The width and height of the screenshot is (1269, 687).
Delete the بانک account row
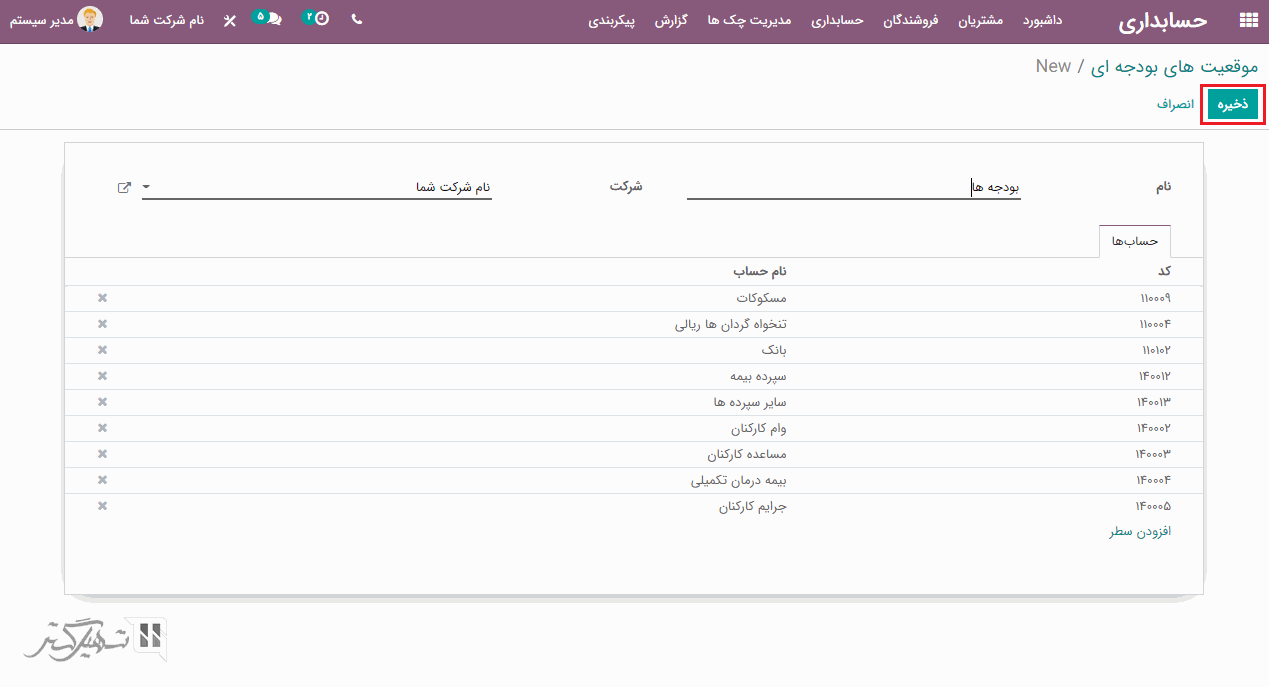click(x=102, y=350)
